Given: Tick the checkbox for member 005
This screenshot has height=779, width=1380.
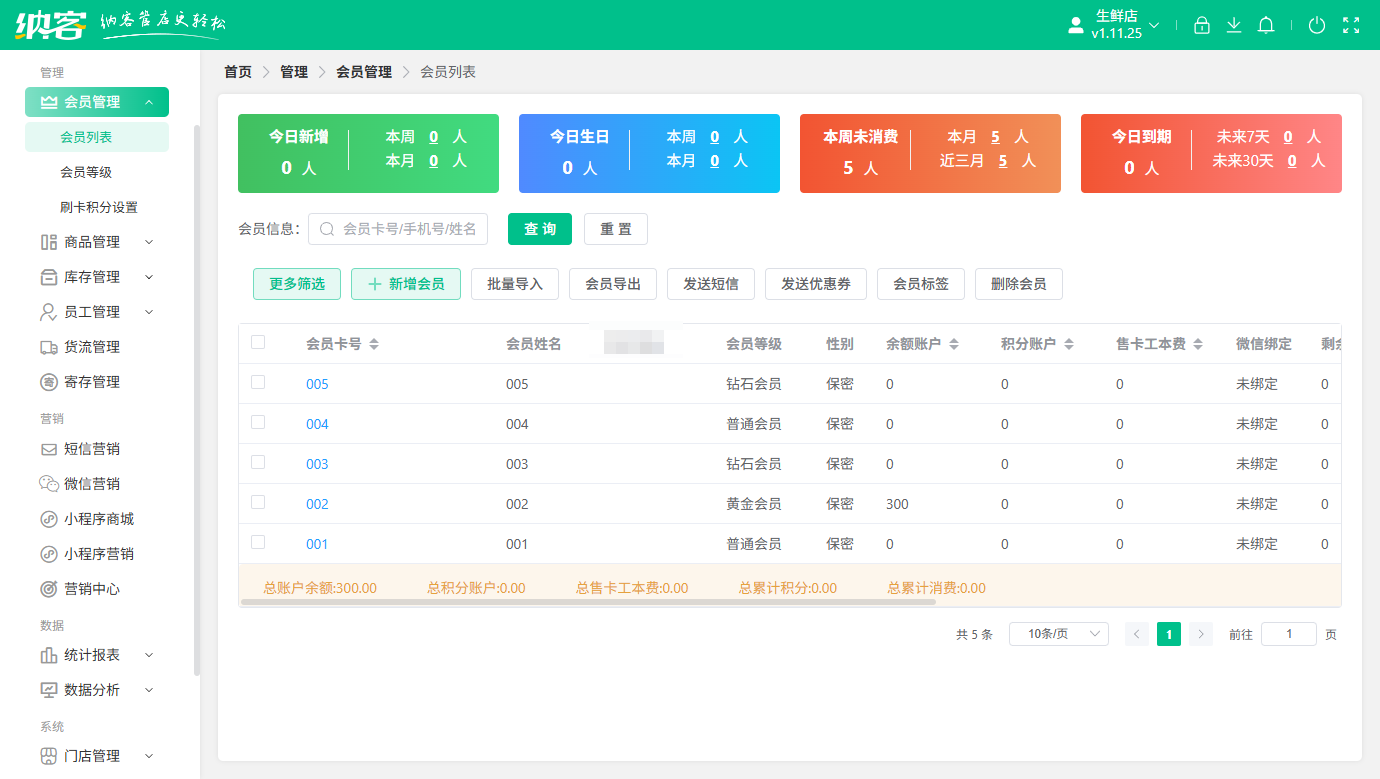Looking at the screenshot, I should [258, 382].
